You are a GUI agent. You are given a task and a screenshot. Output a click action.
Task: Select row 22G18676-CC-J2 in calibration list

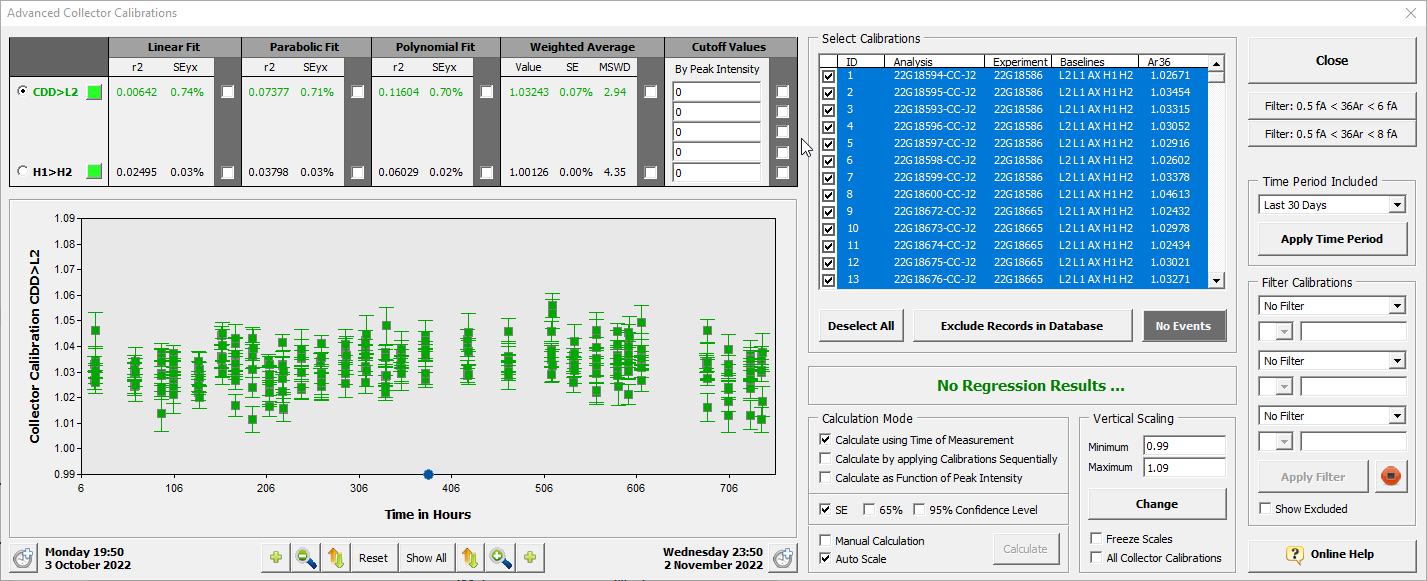[1021, 279]
